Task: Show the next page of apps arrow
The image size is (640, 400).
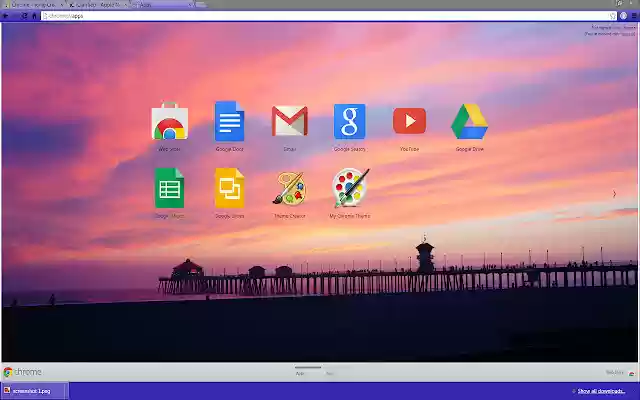Action: (x=614, y=194)
